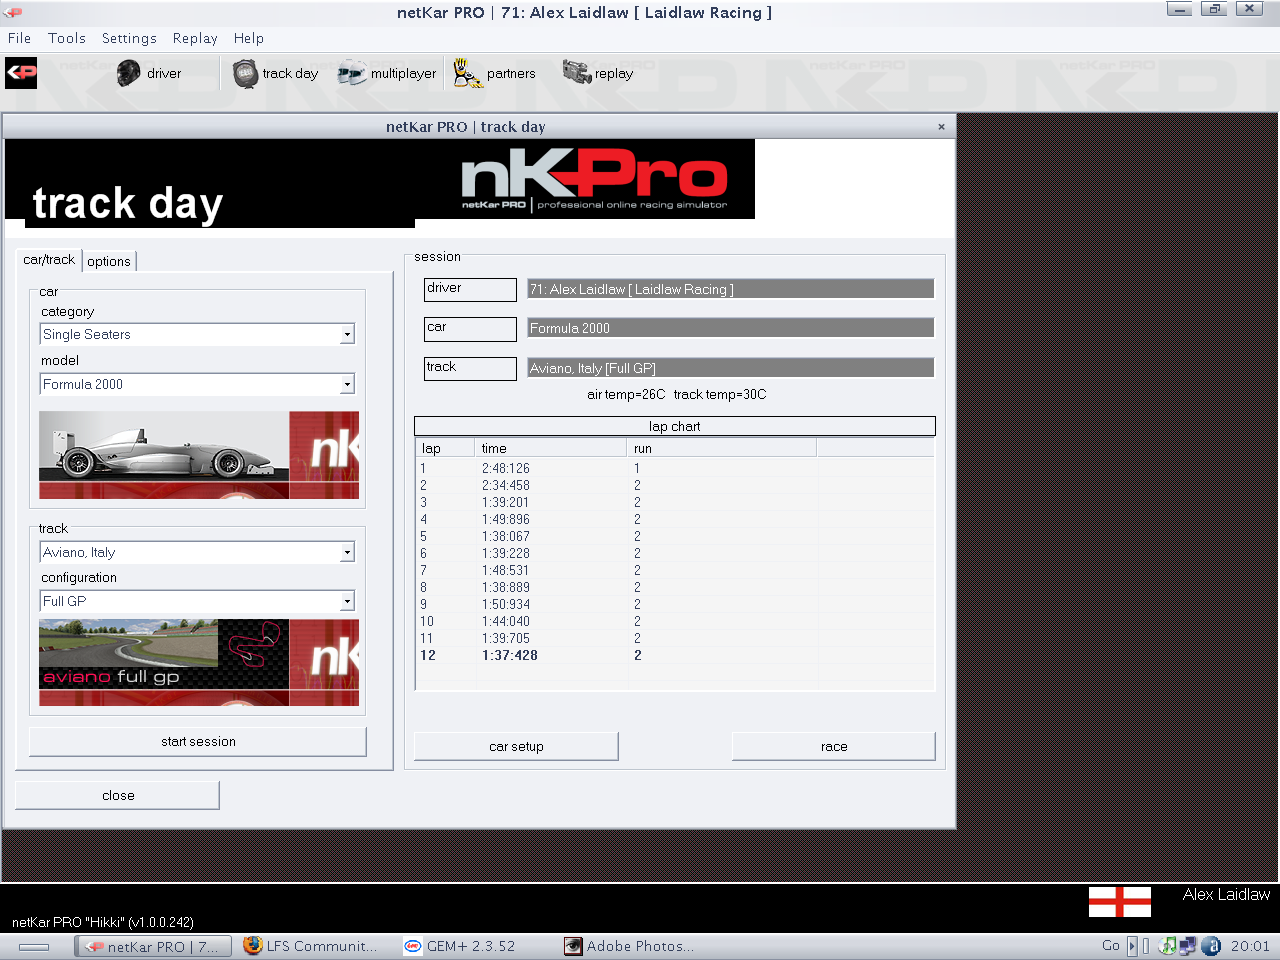Click the netKar icon in the title bar
This screenshot has width=1280, height=960.
coord(13,12)
